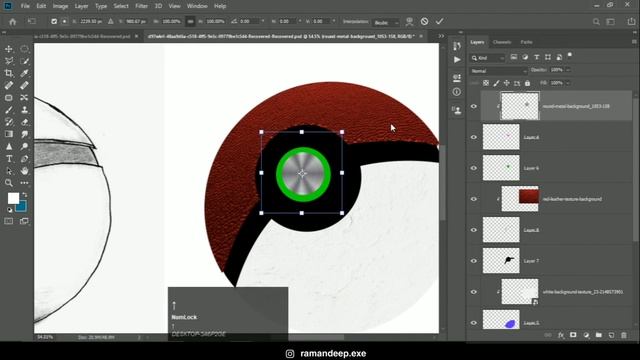Switch between free transform and warp modes
The image size is (640, 360).
[409, 21]
